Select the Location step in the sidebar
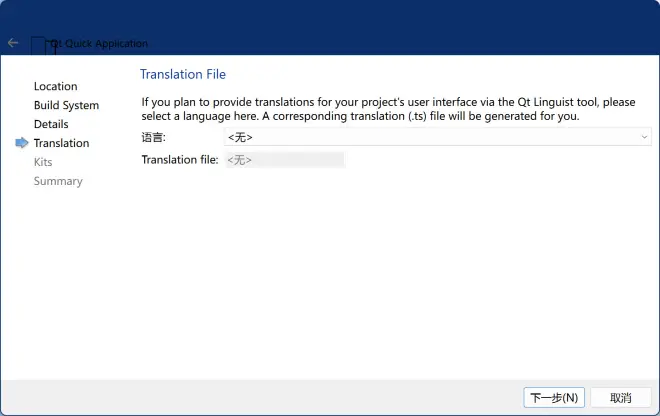This screenshot has height=416, width=660. click(x=56, y=86)
